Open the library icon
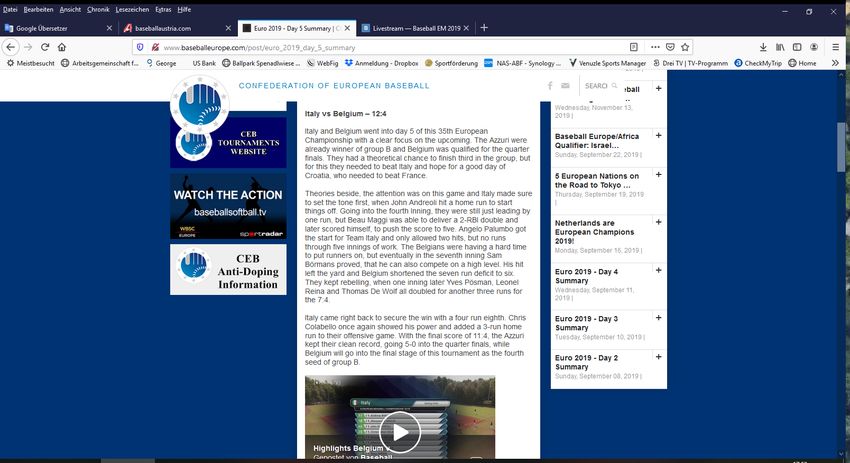 tap(780, 47)
